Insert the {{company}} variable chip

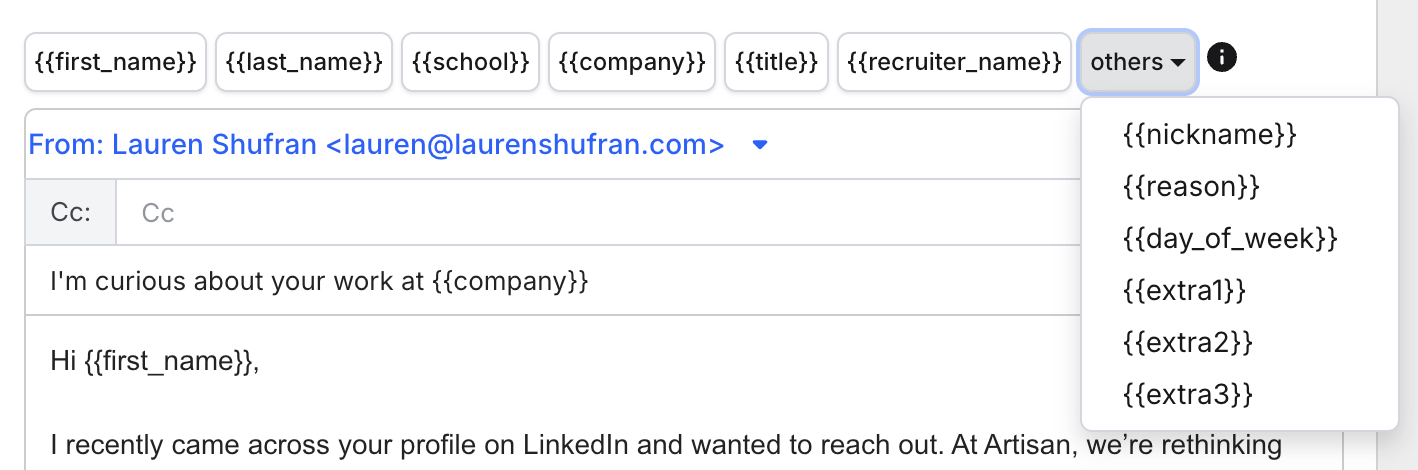632,62
